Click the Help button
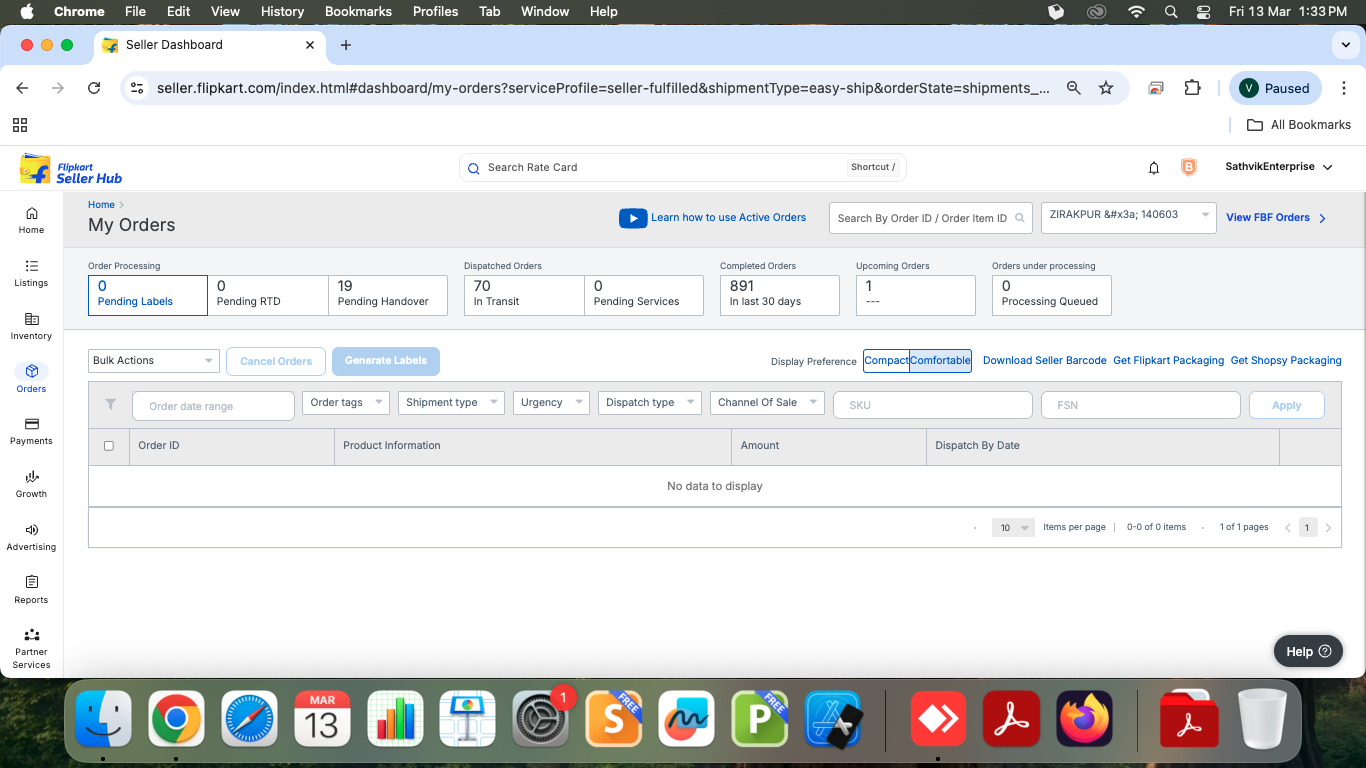 click(1307, 651)
